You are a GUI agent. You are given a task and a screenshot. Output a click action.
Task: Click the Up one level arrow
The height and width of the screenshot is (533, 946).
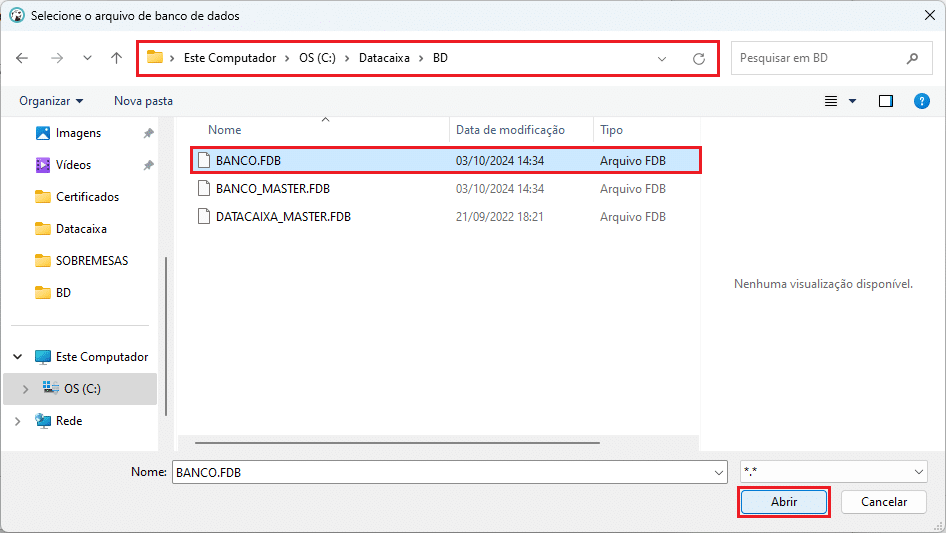pyautogui.click(x=116, y=58)
